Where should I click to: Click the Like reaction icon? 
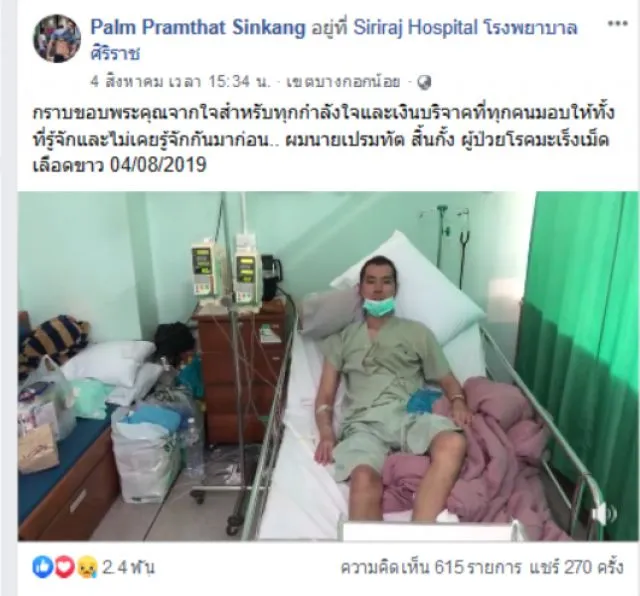coord(42,567)
